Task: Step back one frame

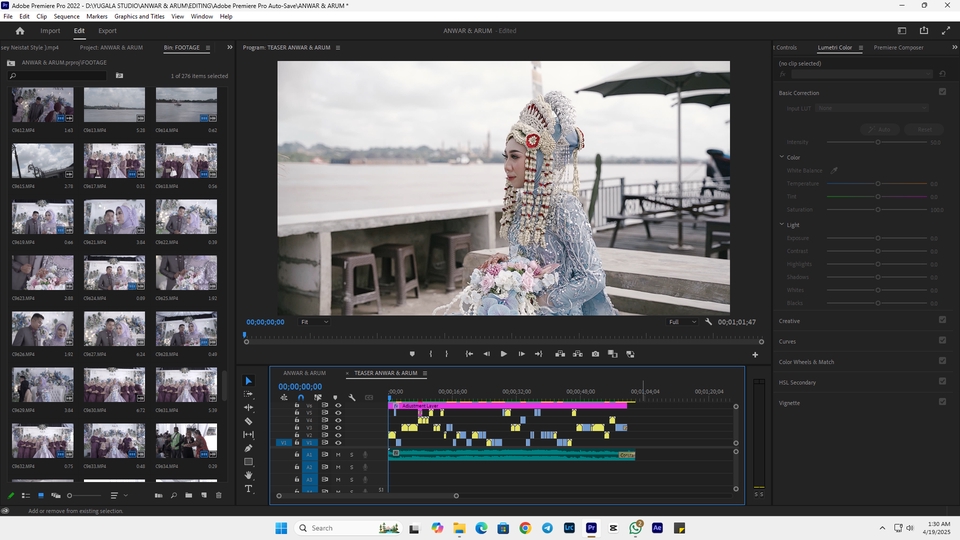Action: coord(487,354)
